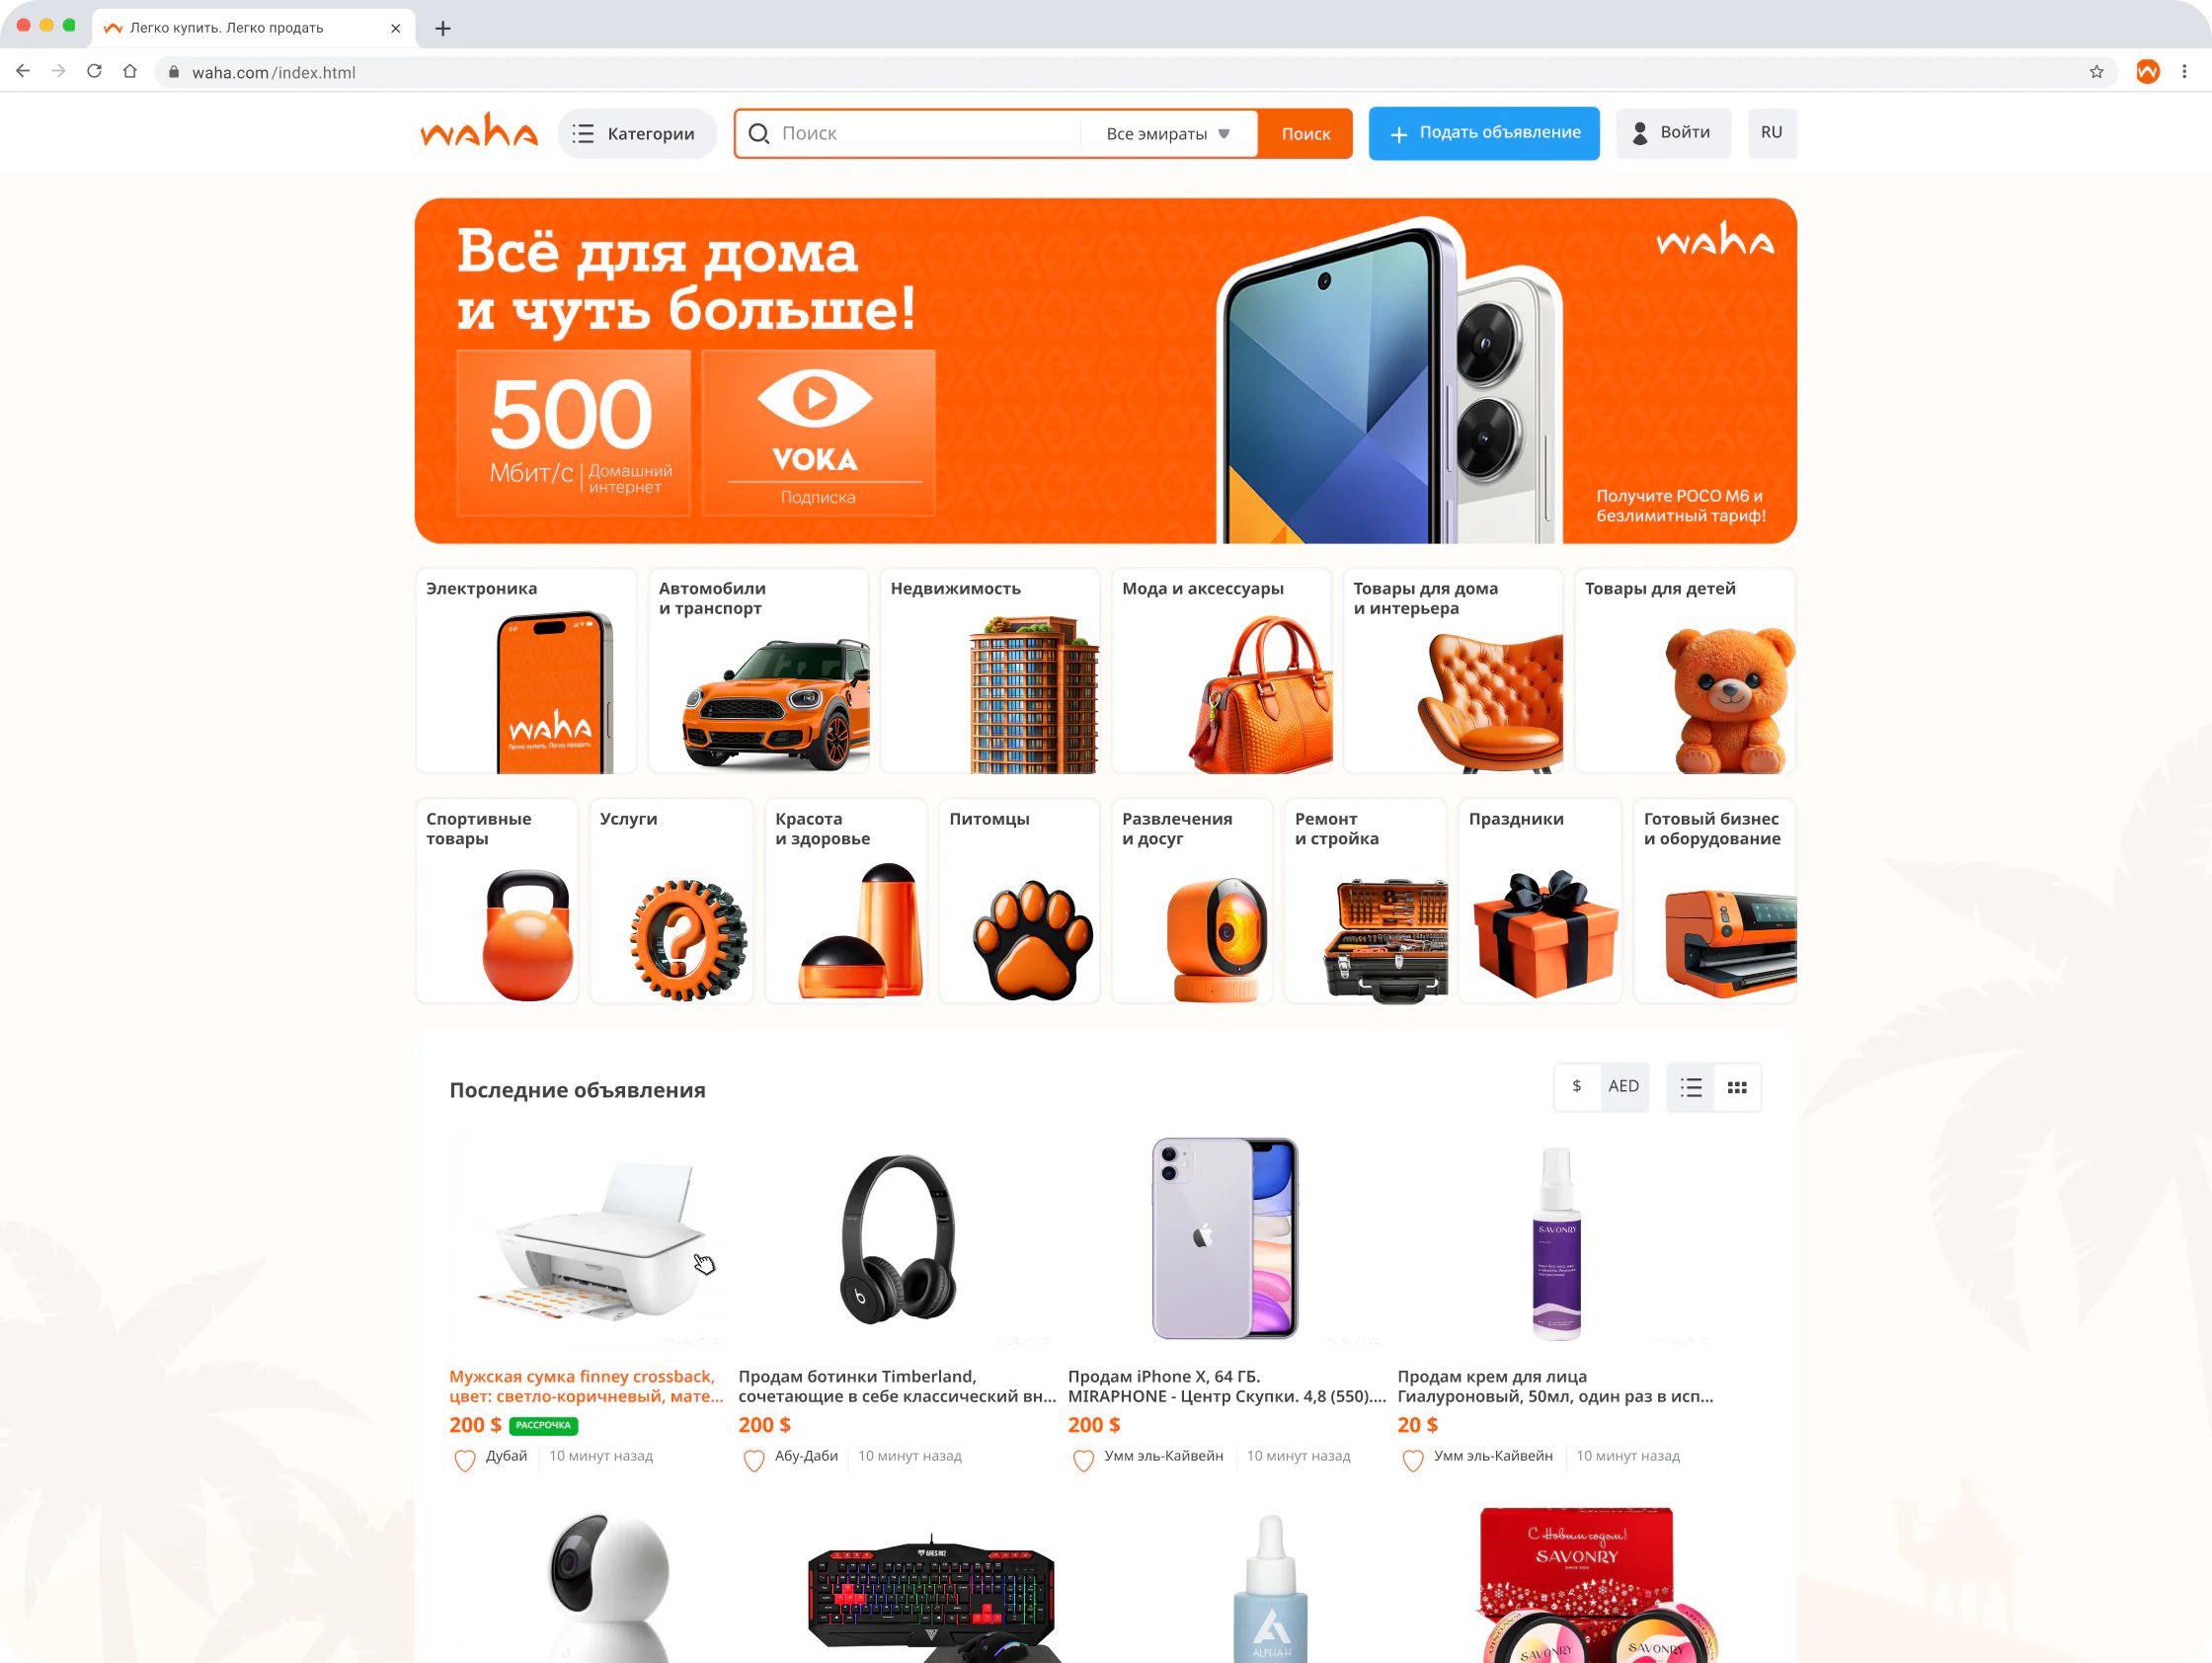Click the waha logo in header

tap(478, 131)
